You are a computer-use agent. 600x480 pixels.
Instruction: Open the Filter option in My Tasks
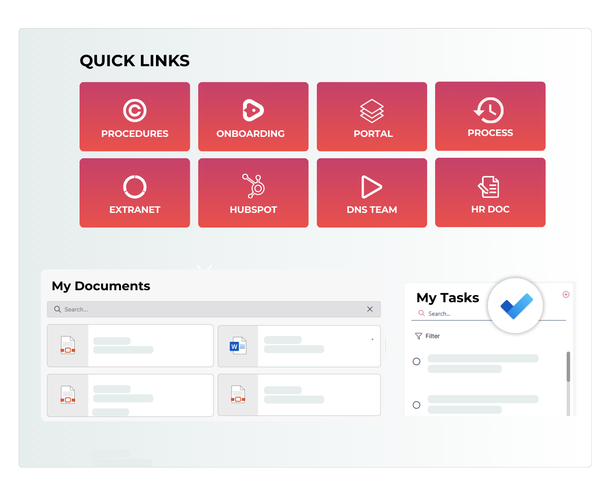click(x=427, y=336)
